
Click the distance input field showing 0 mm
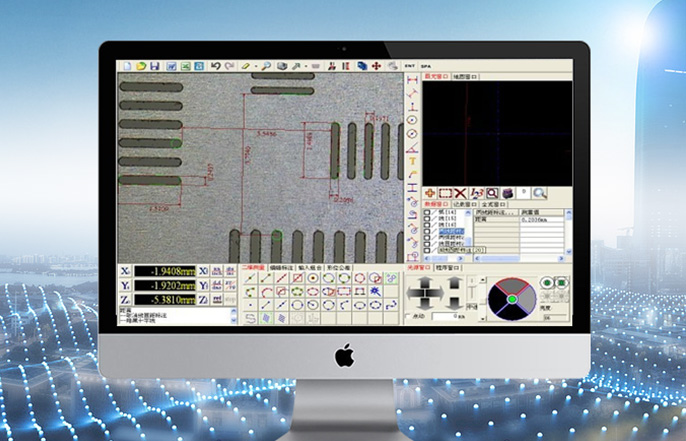click(x=445, y=316)
